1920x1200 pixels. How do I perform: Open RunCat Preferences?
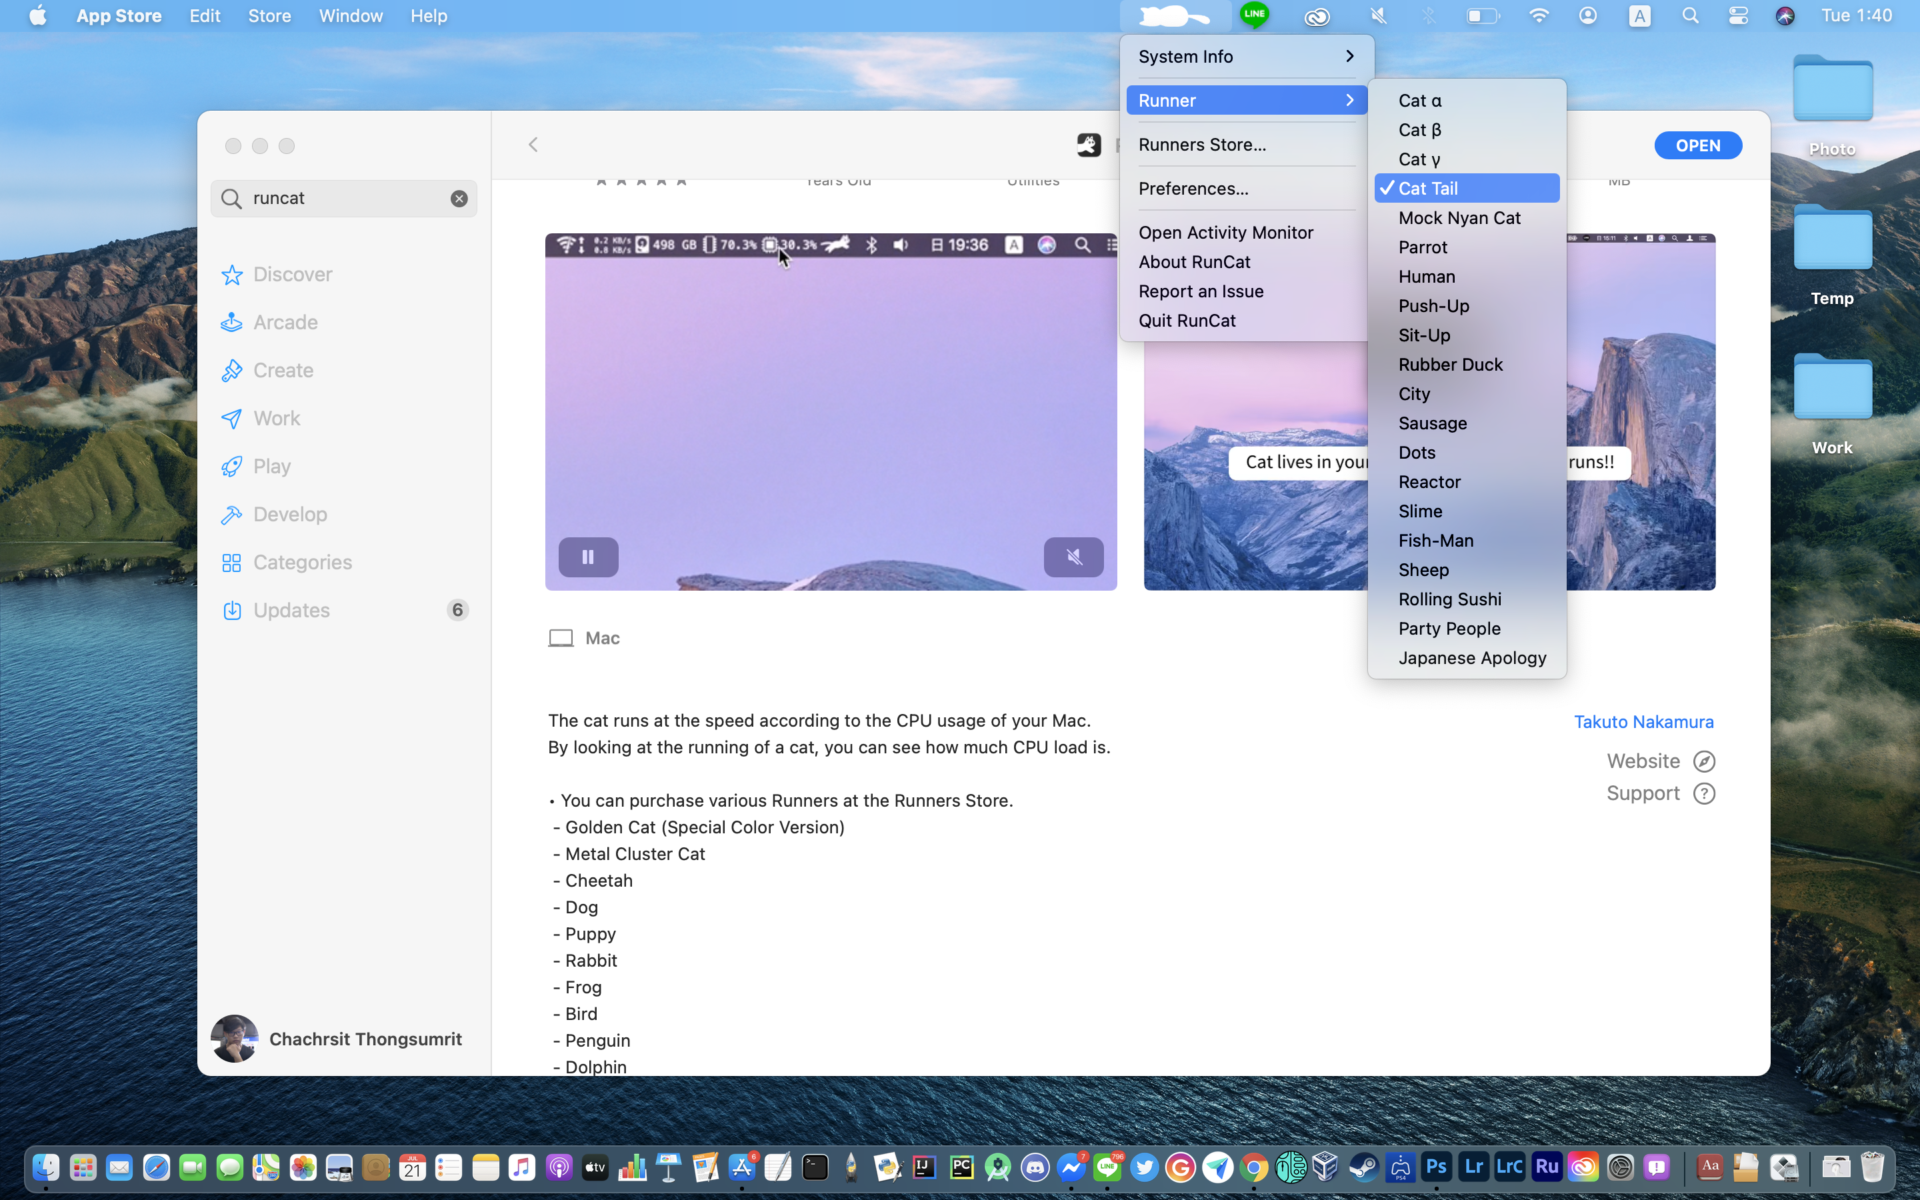[x=1246, y=189]
